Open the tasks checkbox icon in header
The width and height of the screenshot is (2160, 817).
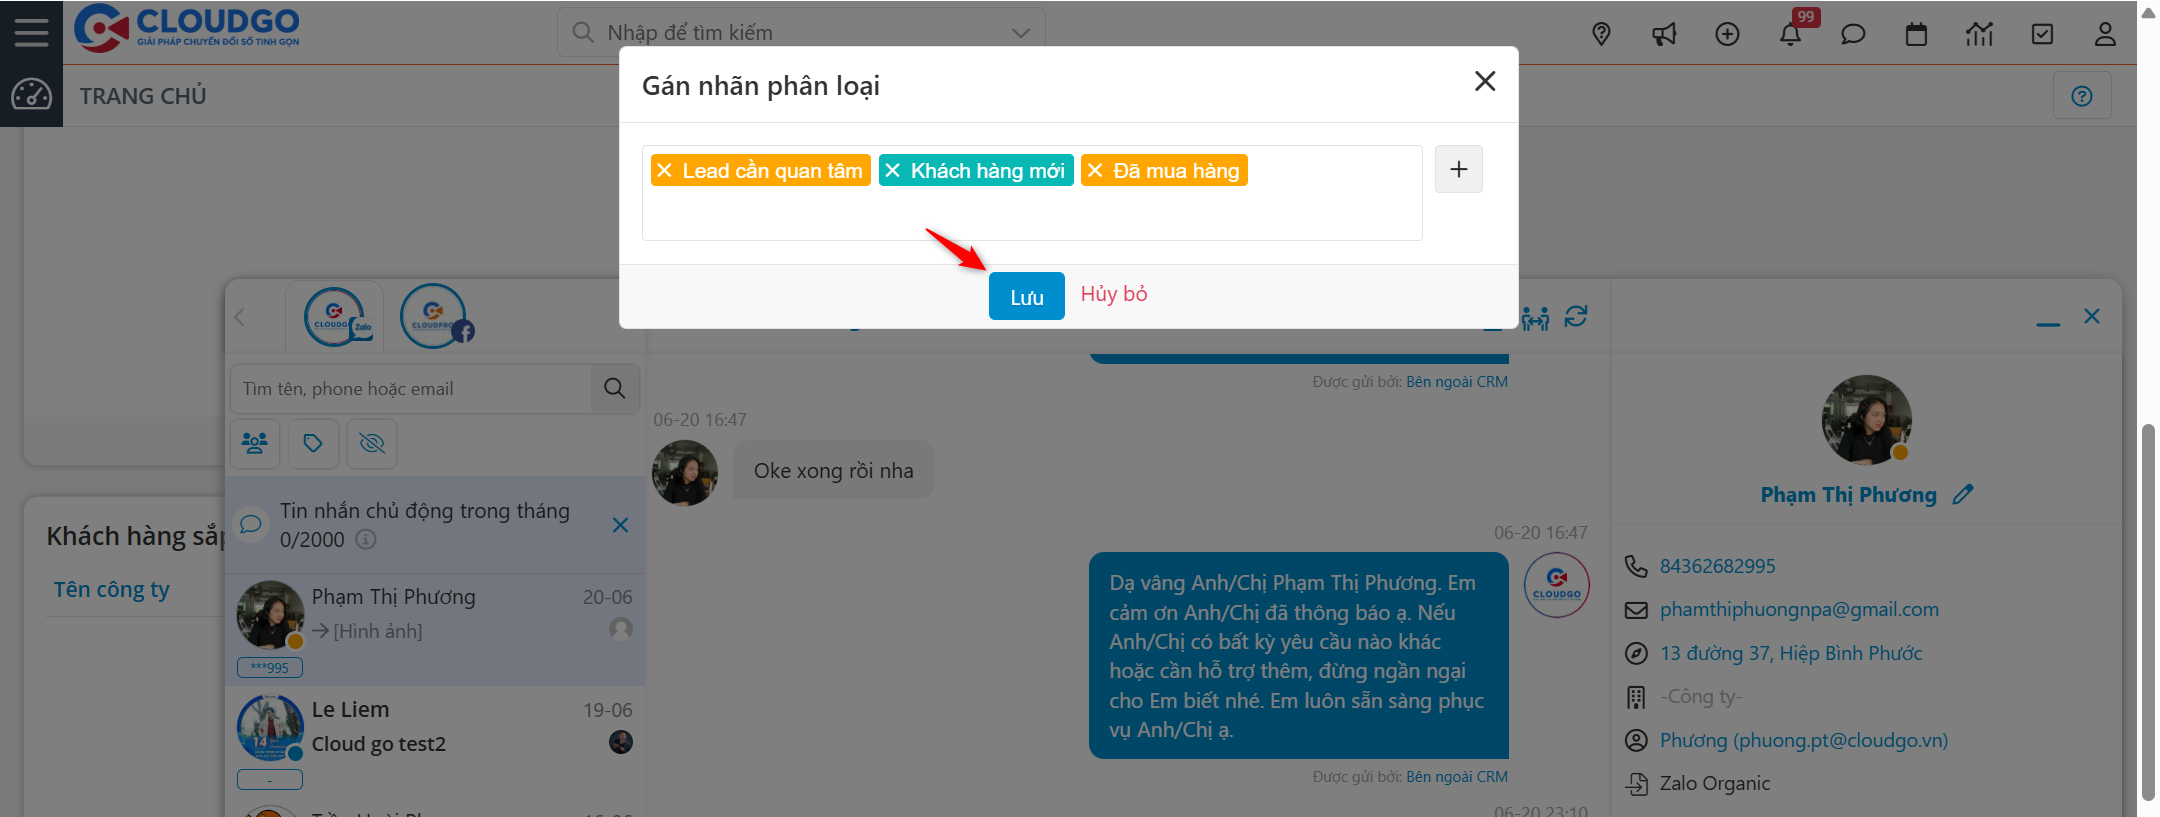coord(2042,34)
